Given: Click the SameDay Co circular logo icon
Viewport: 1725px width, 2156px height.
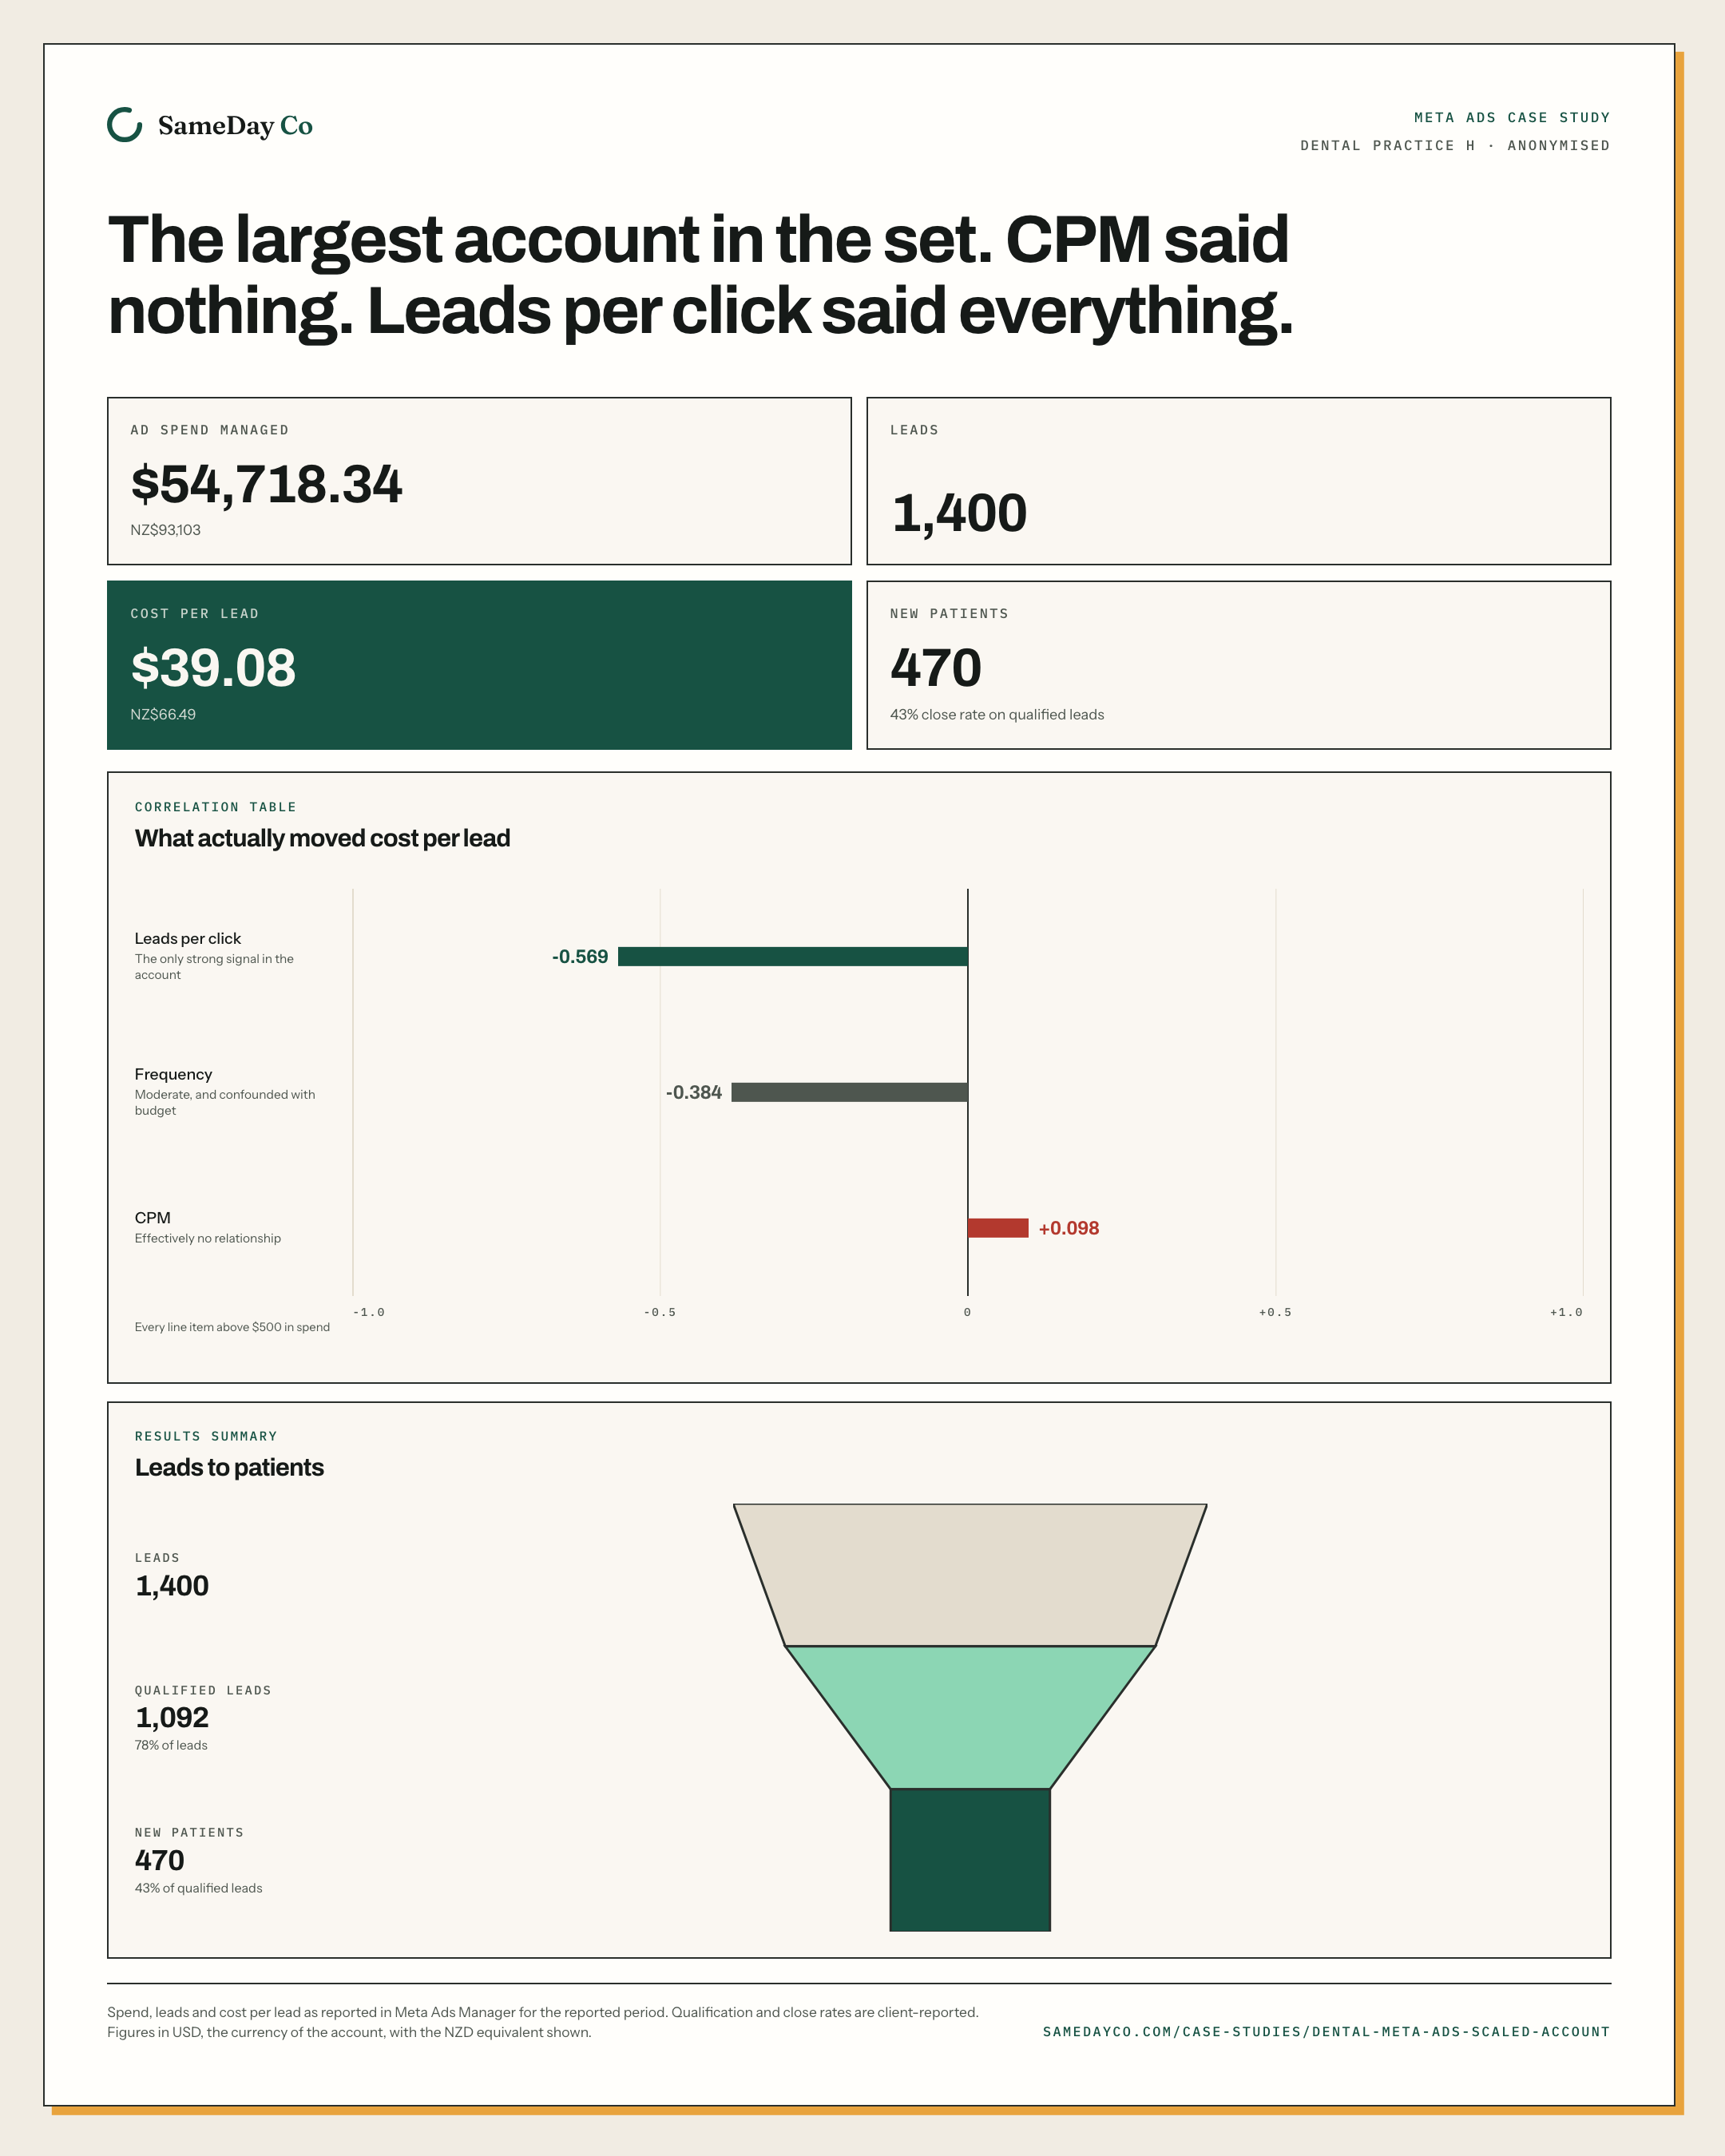Looking at the screenshot, I should pyautogui.click(x=125, y=125).
